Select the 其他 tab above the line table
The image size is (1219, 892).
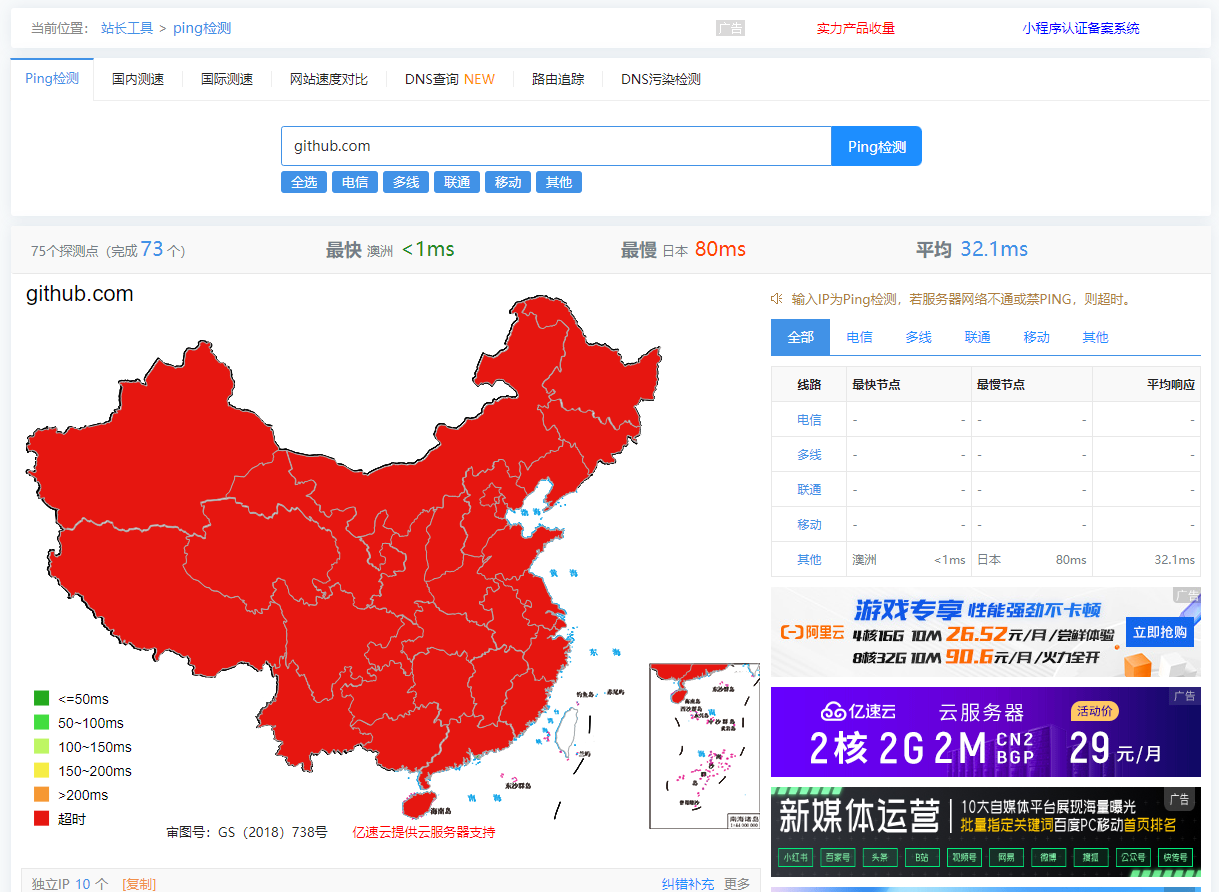pyautogui.click(x=1095, y=337)
